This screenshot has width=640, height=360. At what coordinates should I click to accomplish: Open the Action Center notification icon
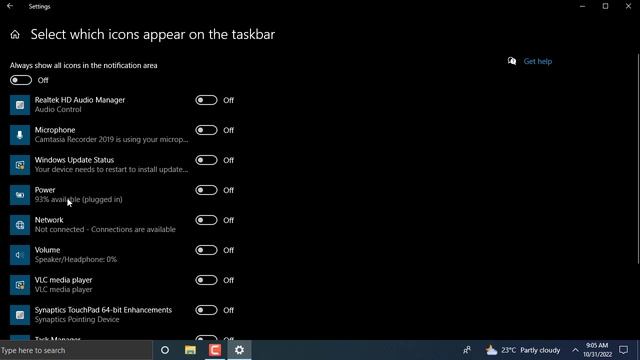(x=624, y=350)
